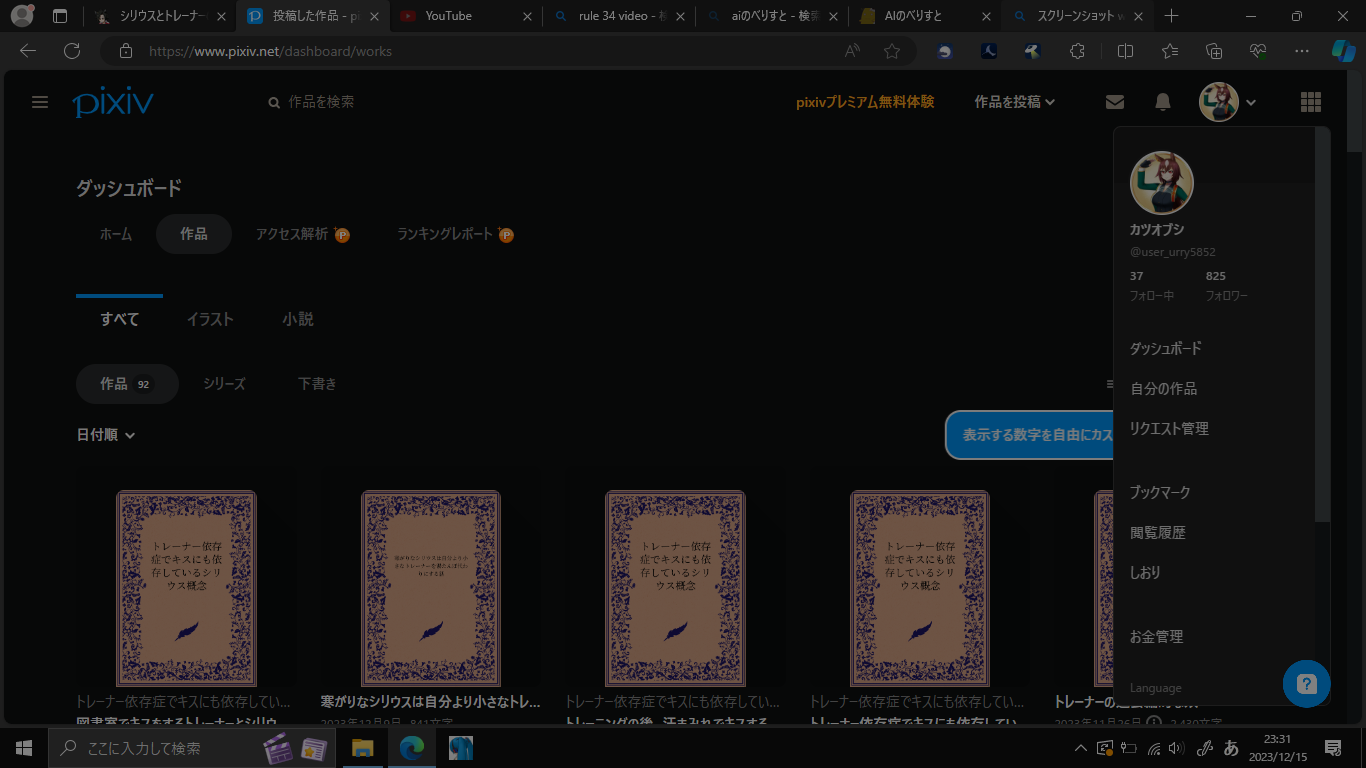This screenshot has width=1366, height=768.
Task: Switch to the アクセス解析 tab
Action: click(292, 234)
